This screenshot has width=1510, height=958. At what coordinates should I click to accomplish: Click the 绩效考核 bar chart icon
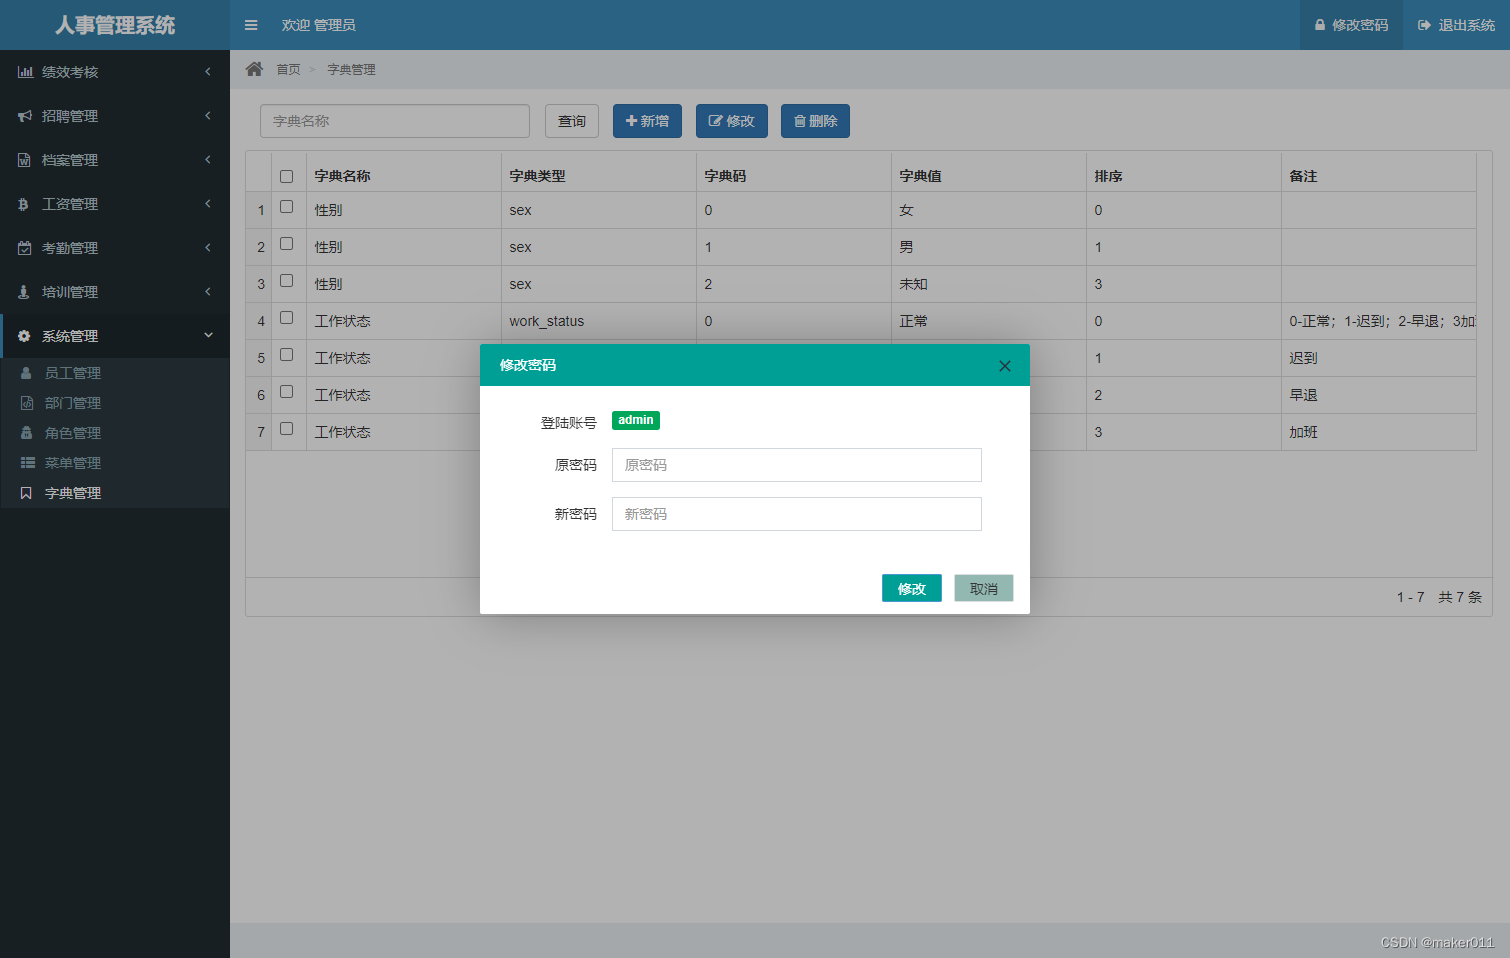pyautogui.click(x=25, y=72)
